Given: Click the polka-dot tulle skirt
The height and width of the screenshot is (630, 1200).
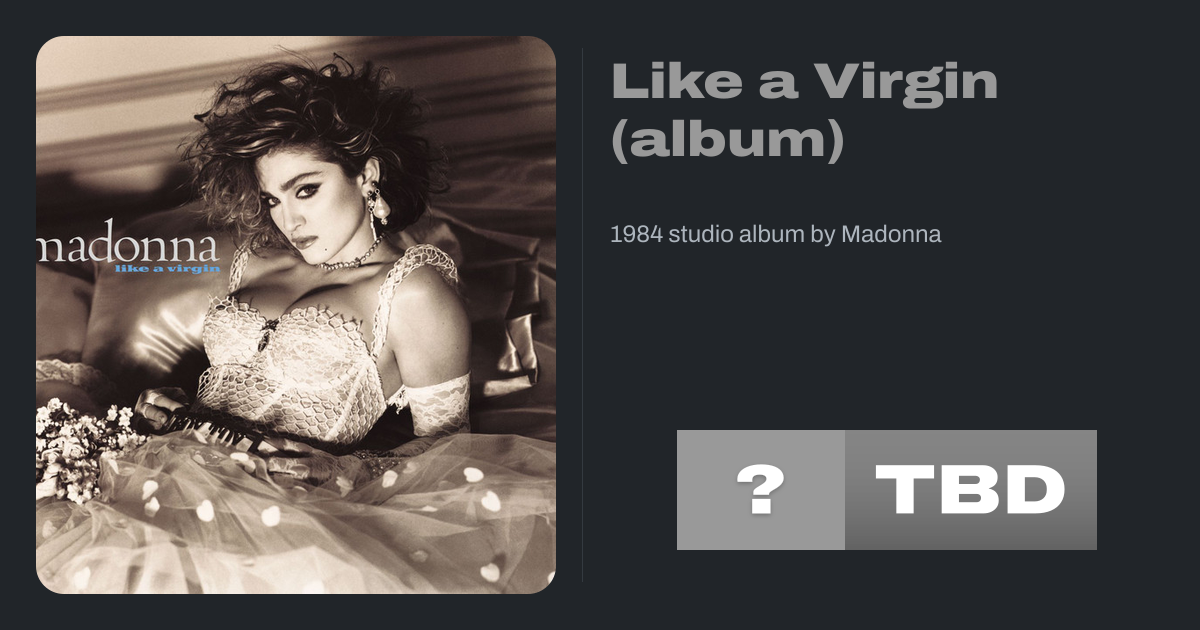Looking at the screenshot, I should (300, 520).
